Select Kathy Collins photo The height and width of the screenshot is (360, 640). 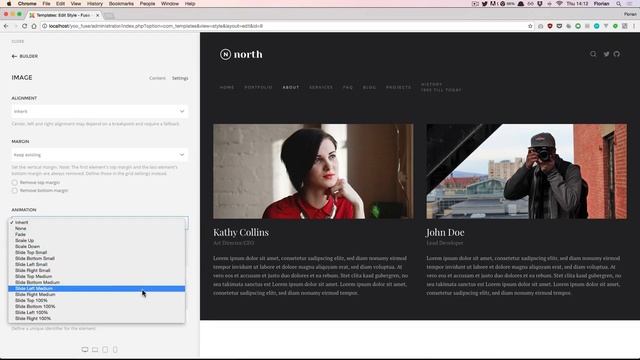(313, 171)
